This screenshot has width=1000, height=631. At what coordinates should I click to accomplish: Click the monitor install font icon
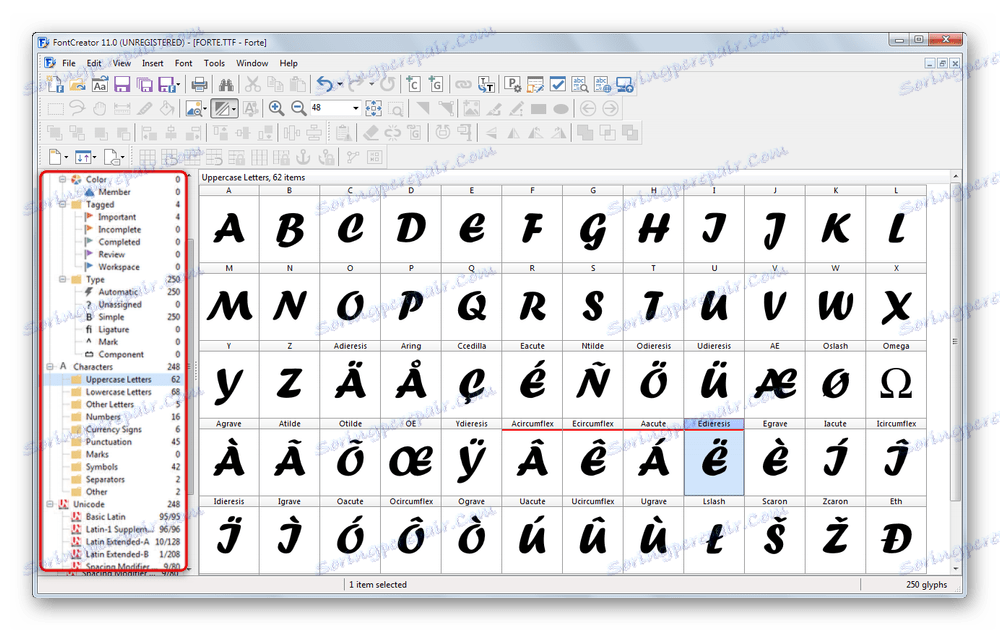click(624, 84)
